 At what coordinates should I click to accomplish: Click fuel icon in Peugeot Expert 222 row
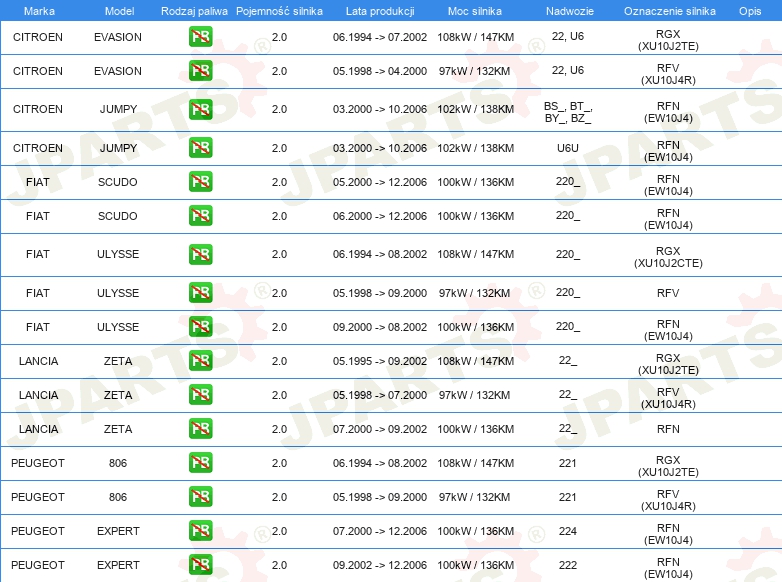(200, 564)
